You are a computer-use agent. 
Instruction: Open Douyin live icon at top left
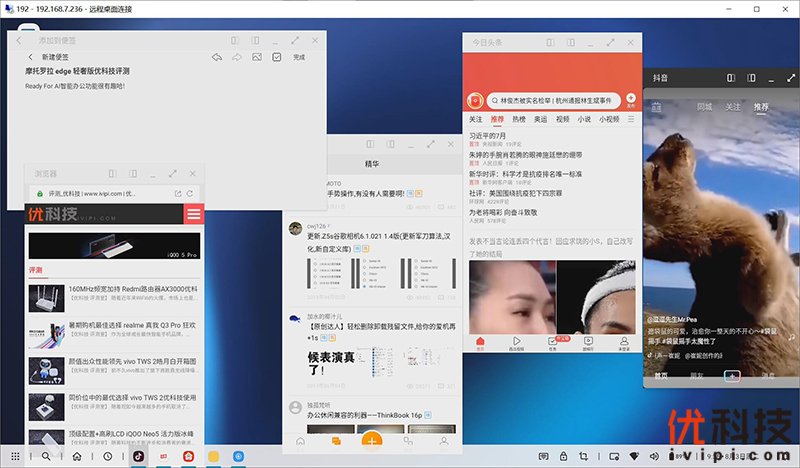657,107
